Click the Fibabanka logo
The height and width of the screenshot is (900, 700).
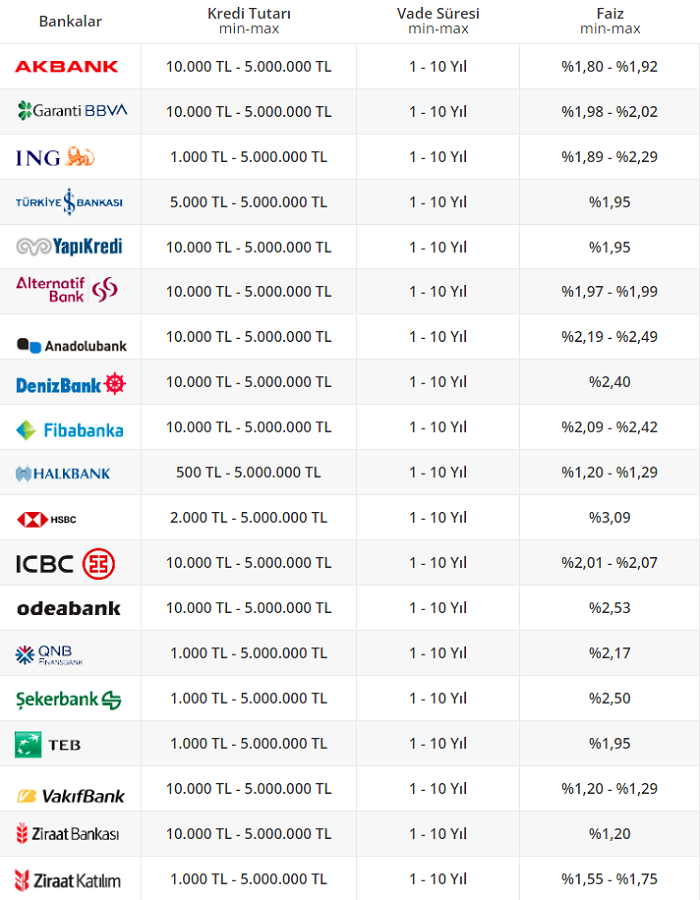click(x=70, y=430)
